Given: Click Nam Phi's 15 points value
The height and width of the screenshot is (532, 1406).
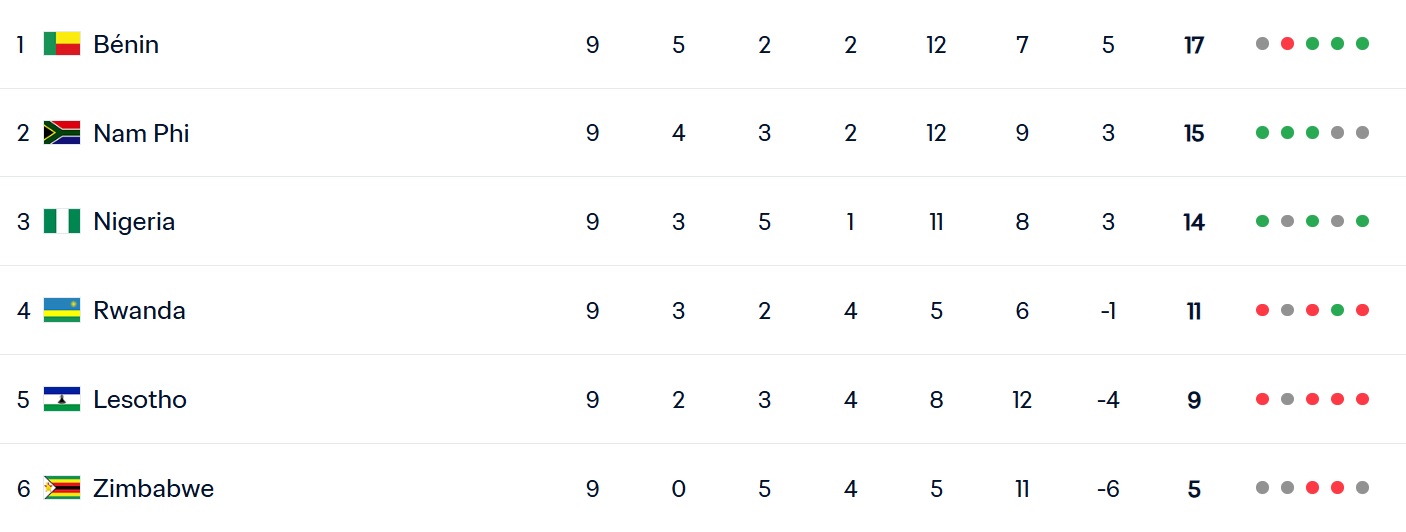Looking at the screenshot, I should click(1194, 133).
